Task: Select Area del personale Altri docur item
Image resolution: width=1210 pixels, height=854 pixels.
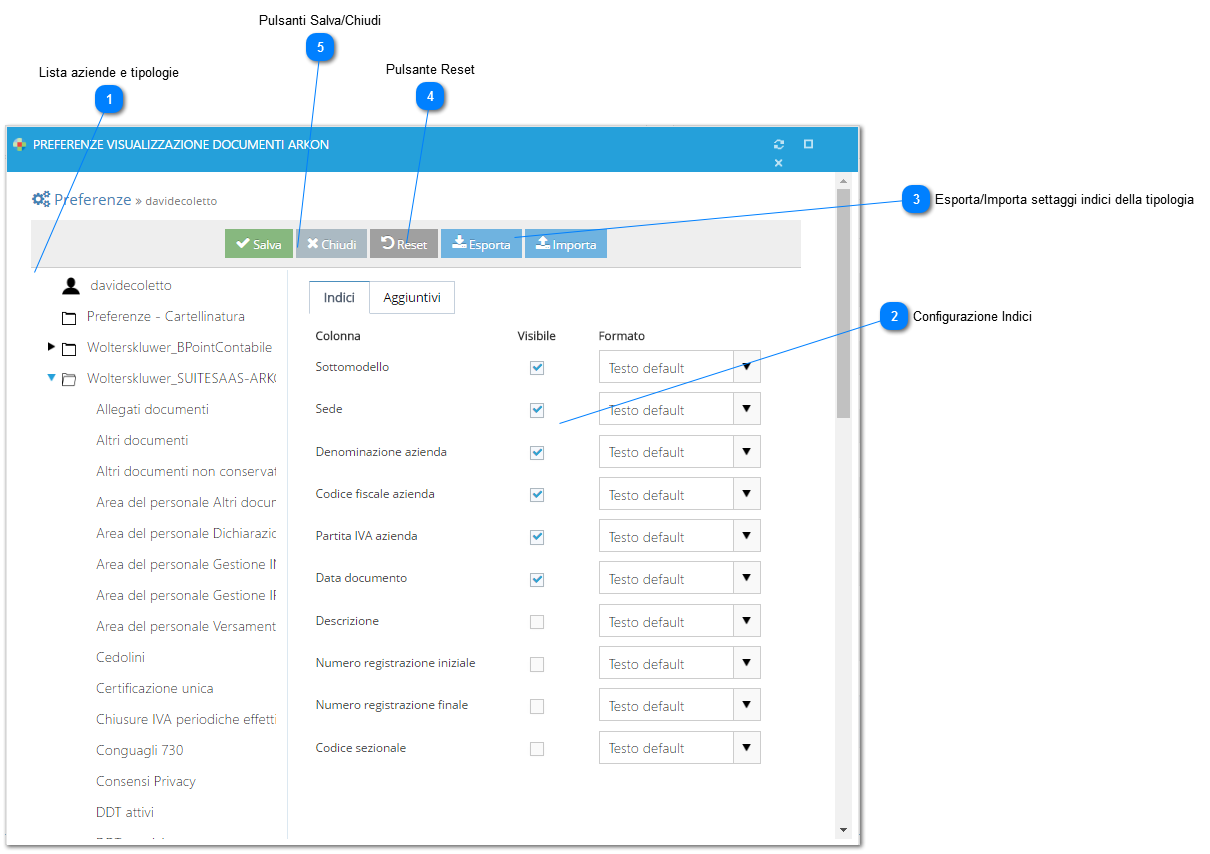Action: coord(186,503)
